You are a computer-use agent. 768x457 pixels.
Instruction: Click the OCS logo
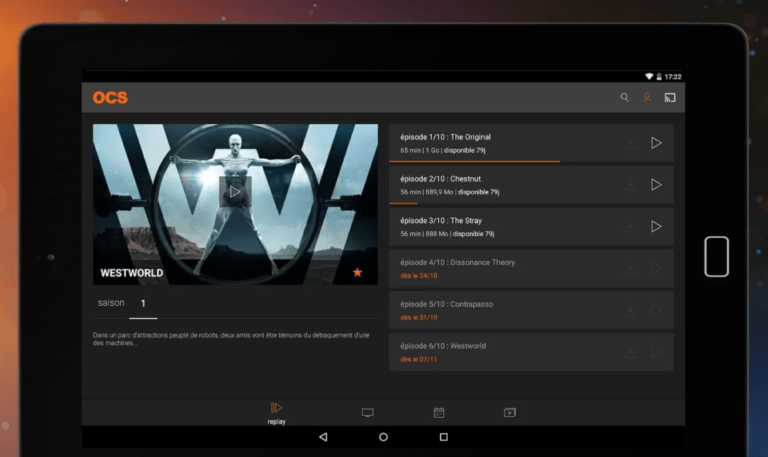coord(110,97)
